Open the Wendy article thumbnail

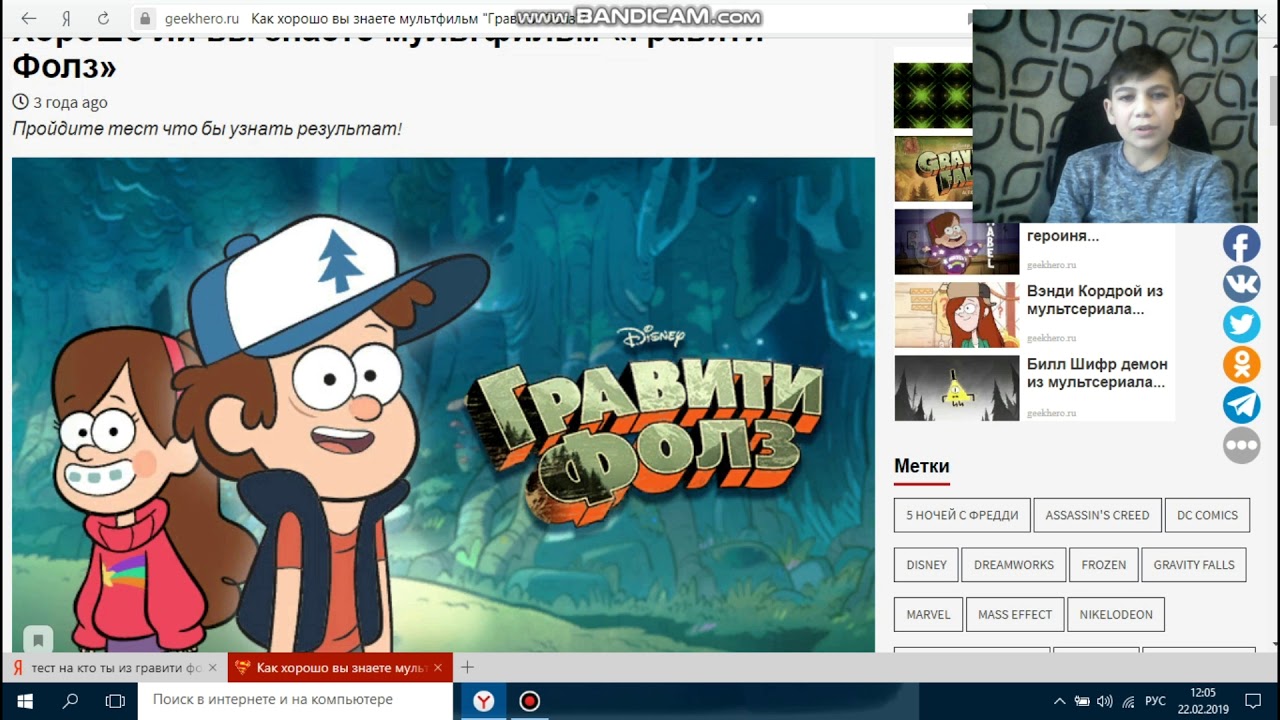(x=957, y=315)
